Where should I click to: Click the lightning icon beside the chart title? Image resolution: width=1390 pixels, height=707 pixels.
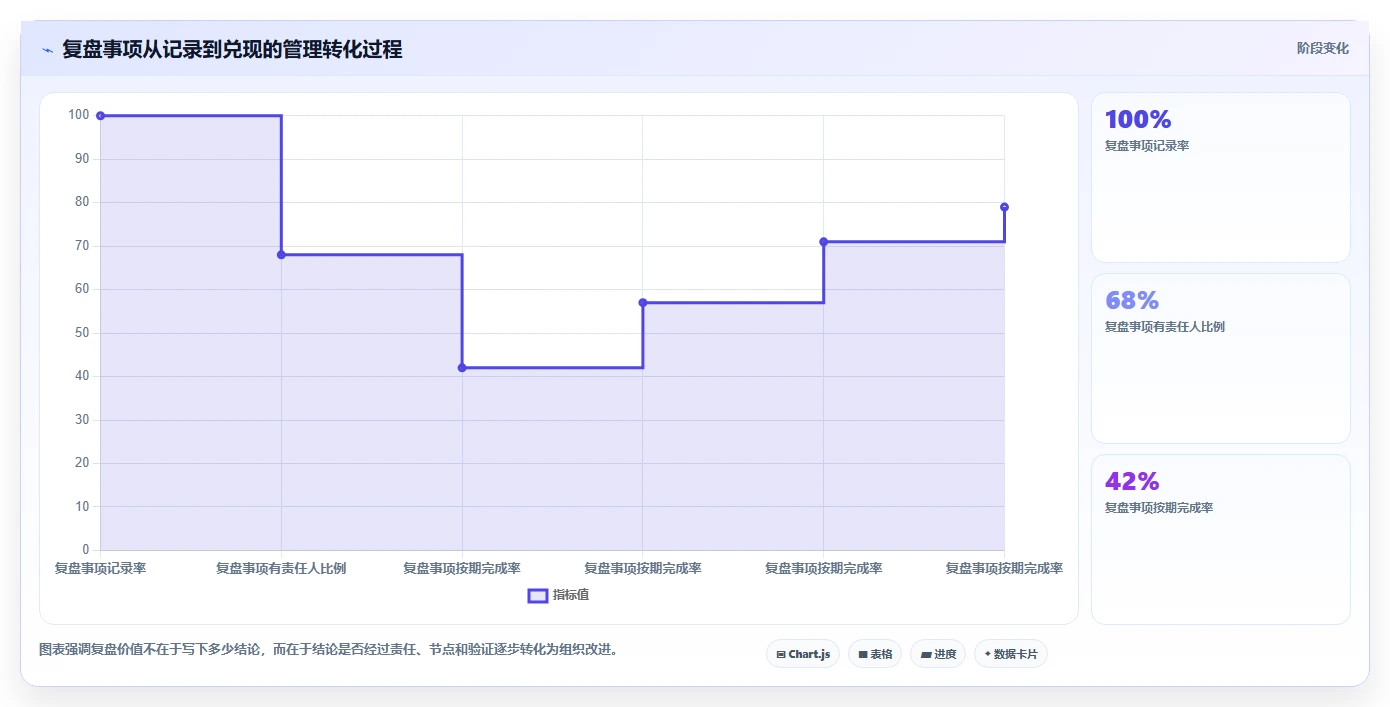(x=47, y=49)
